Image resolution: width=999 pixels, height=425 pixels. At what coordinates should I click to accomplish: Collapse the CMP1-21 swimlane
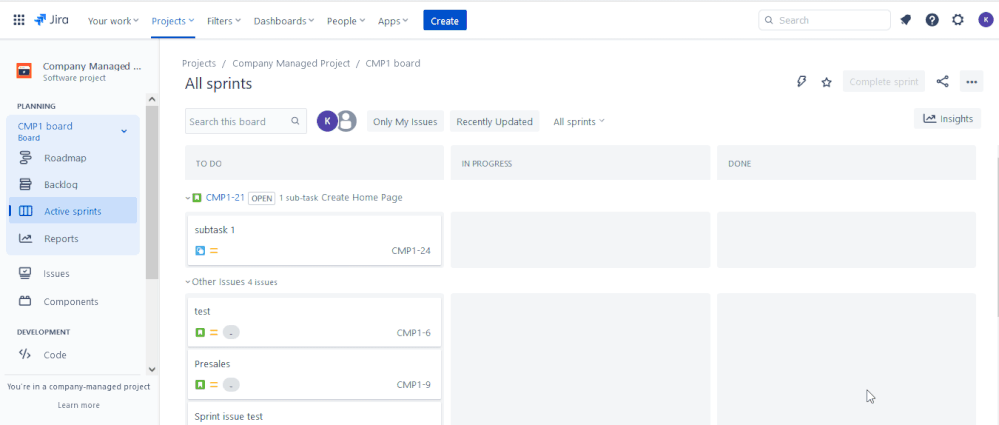[x=188, y=198]
